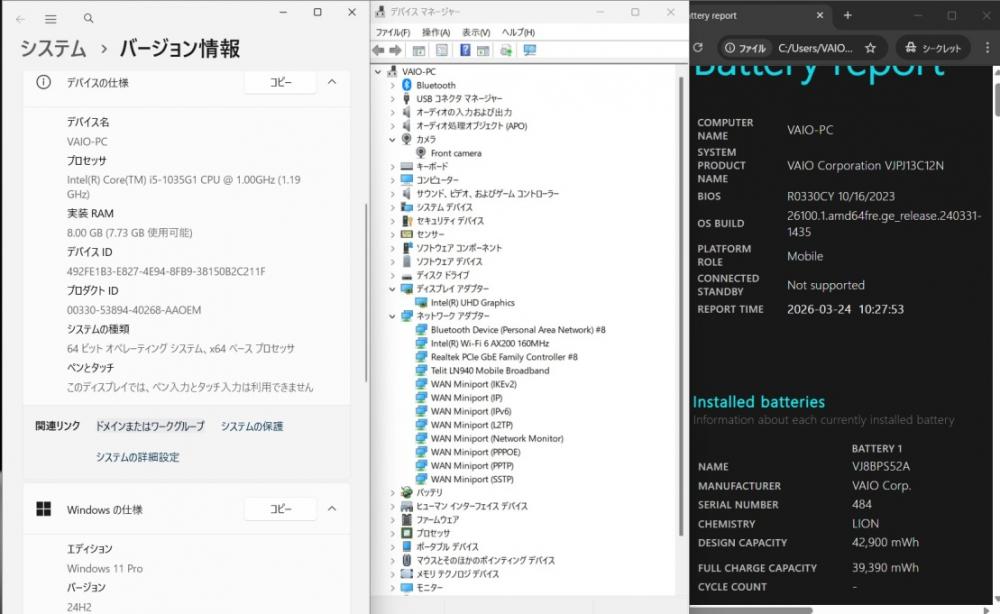The height and width of the screenshot is (614, 1000).
Task: Expand the キーボード category
Action: pyautogui.click(x=393, y=166)
